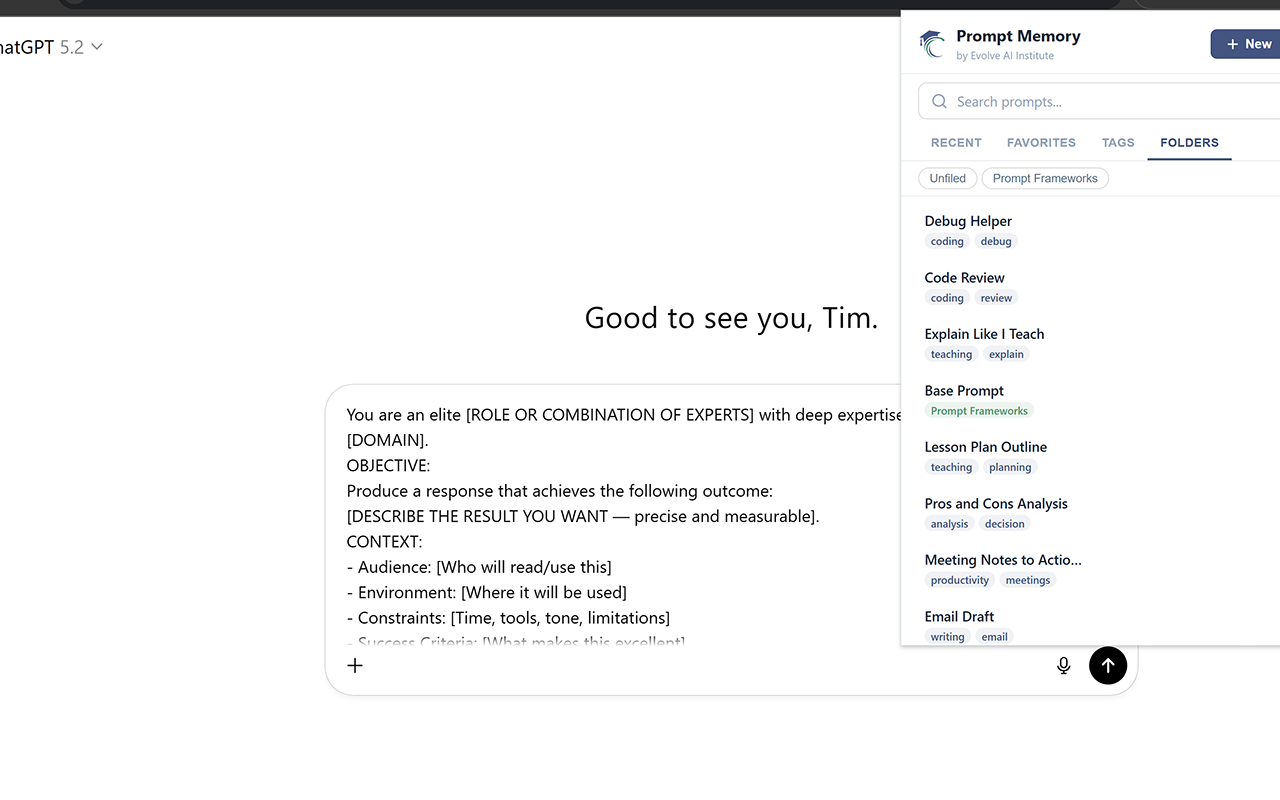
Task: Switch to the Recent tab
Action: 956,143
